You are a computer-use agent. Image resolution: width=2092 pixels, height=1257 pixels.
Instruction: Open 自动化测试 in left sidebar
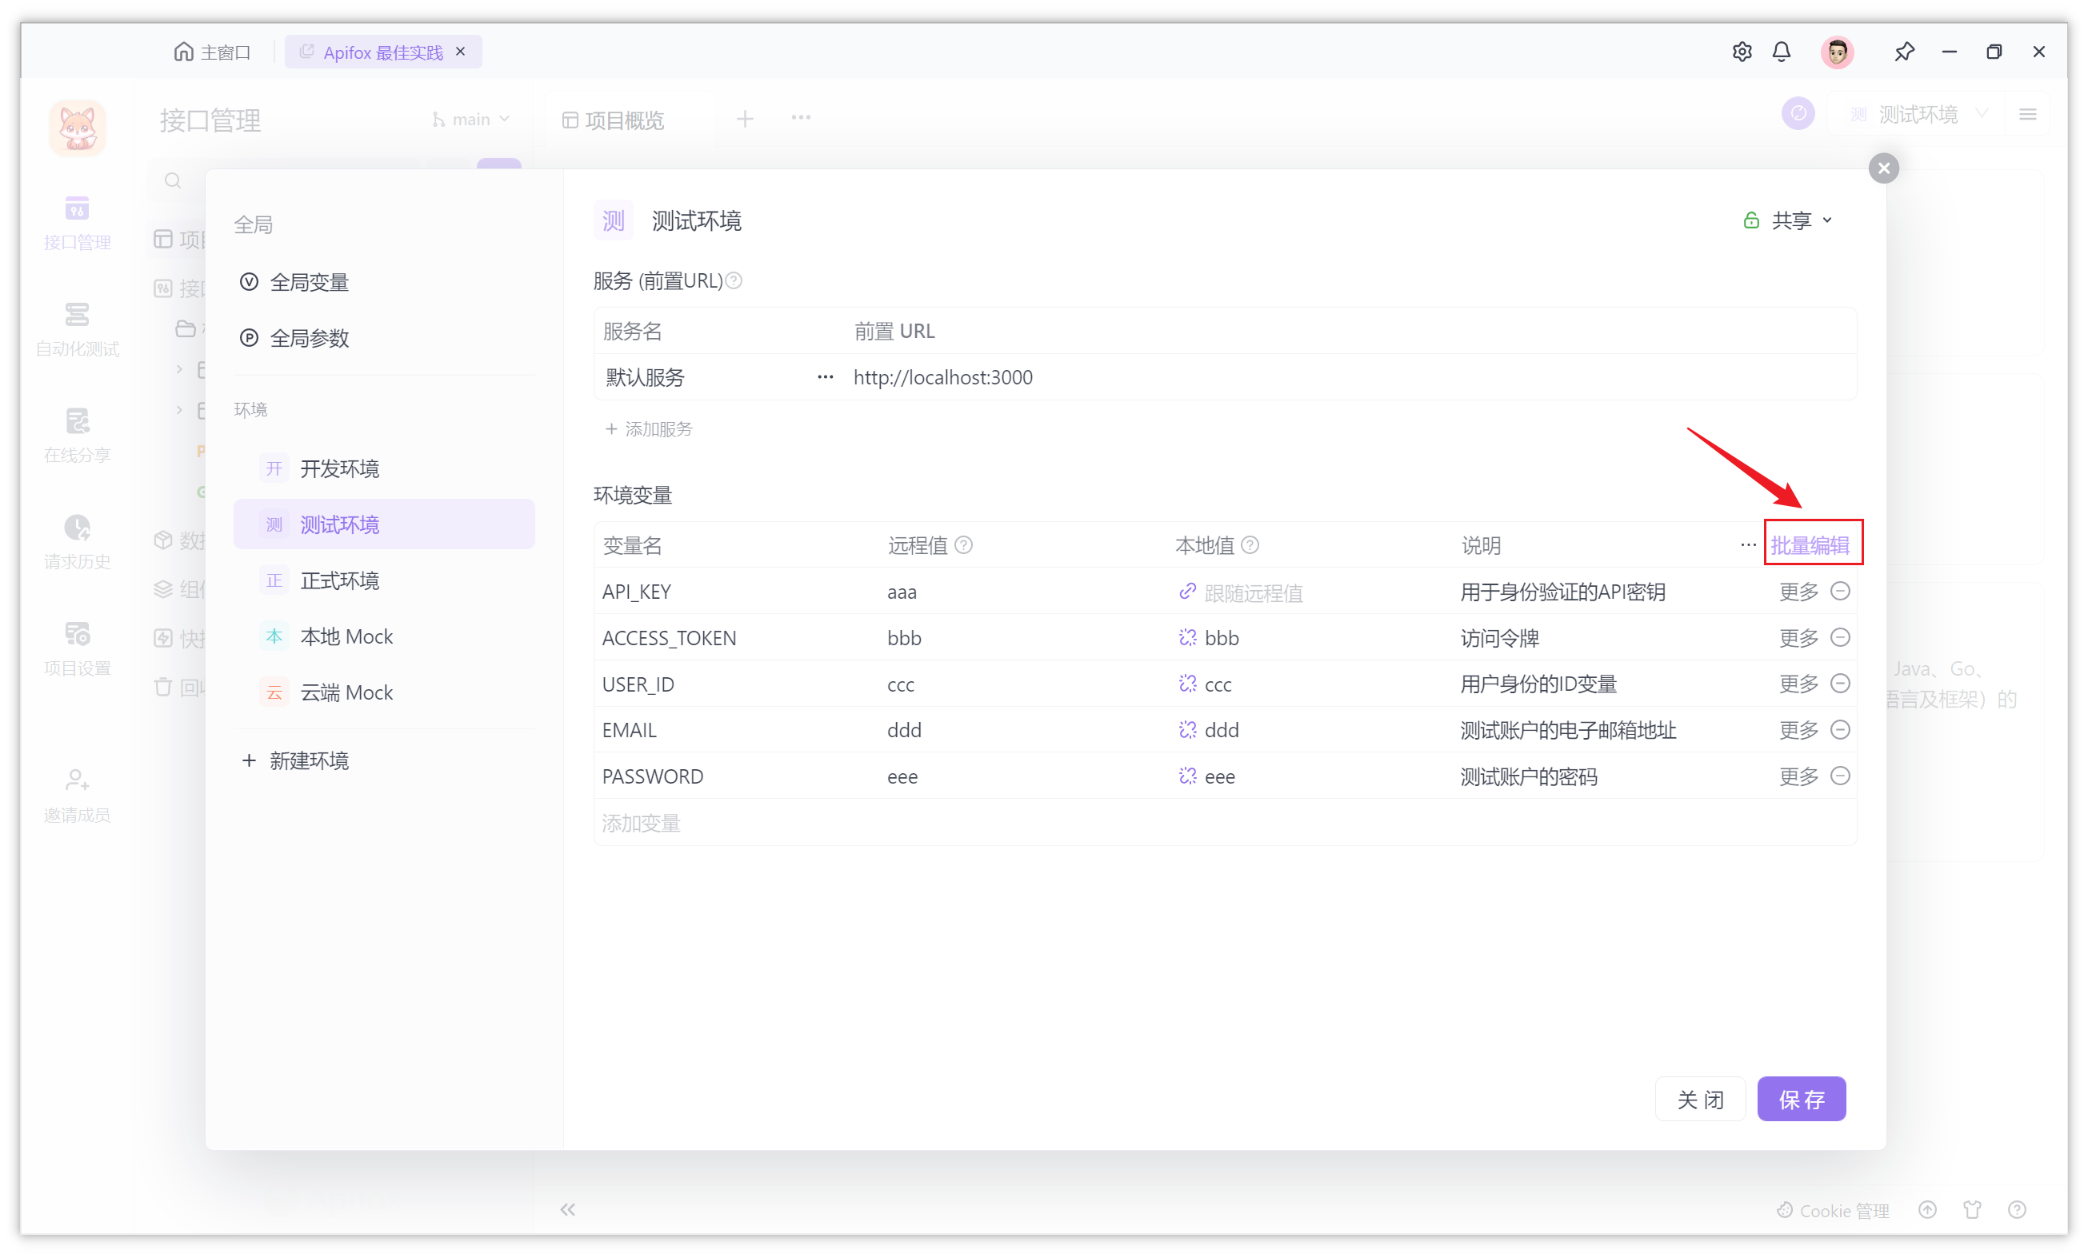click(77, 329)
